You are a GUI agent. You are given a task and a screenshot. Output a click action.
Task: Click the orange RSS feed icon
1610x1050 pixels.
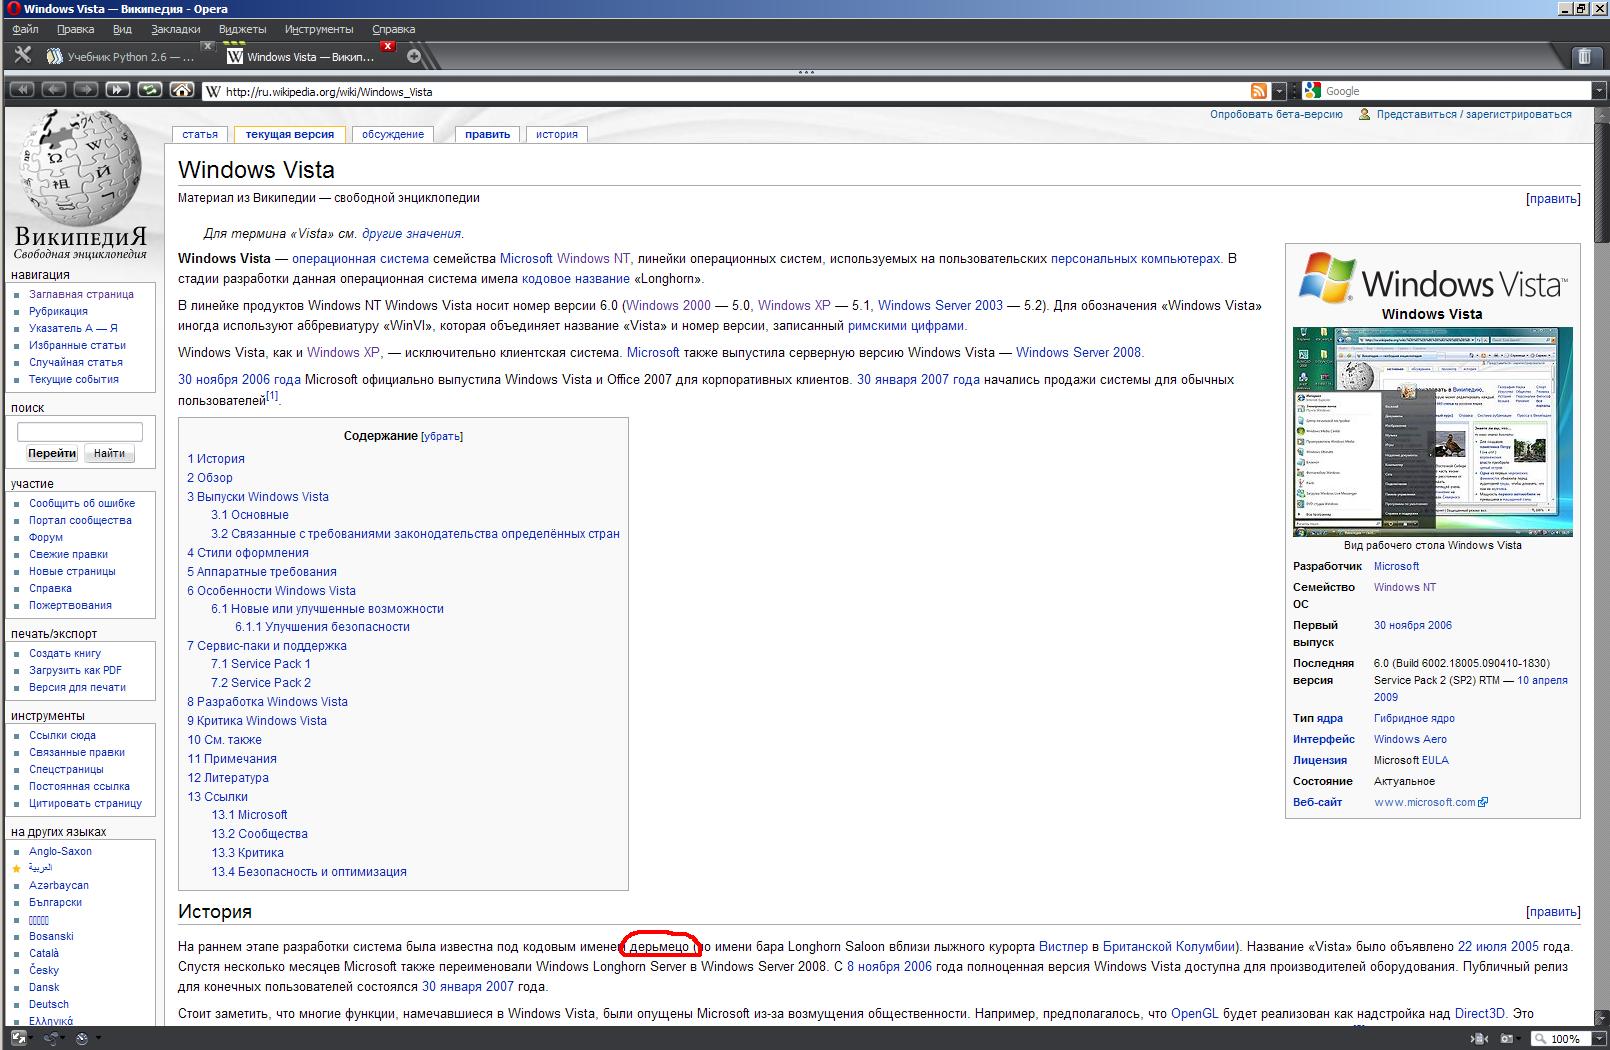(1259, 91)
